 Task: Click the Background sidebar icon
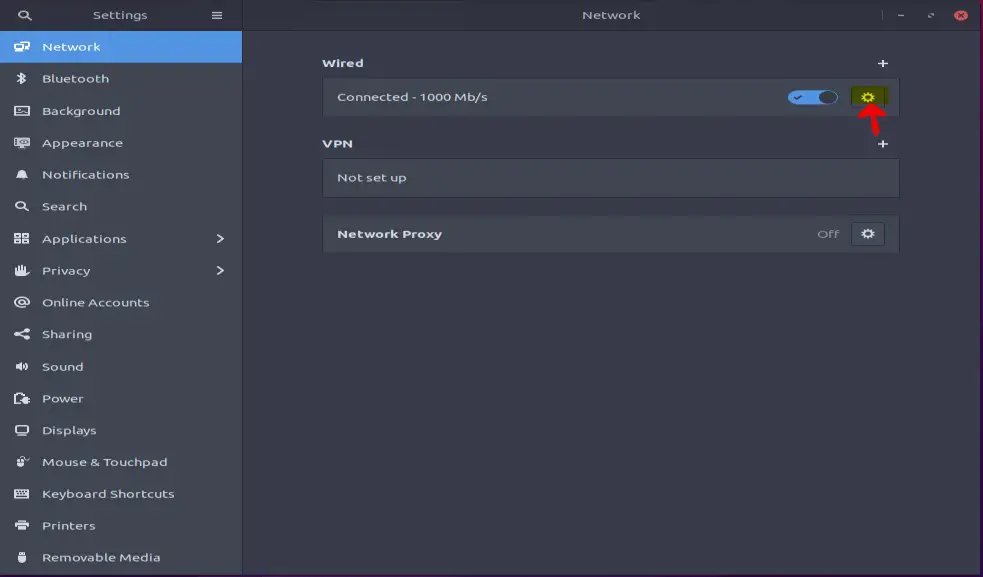(x=22, y=111)
